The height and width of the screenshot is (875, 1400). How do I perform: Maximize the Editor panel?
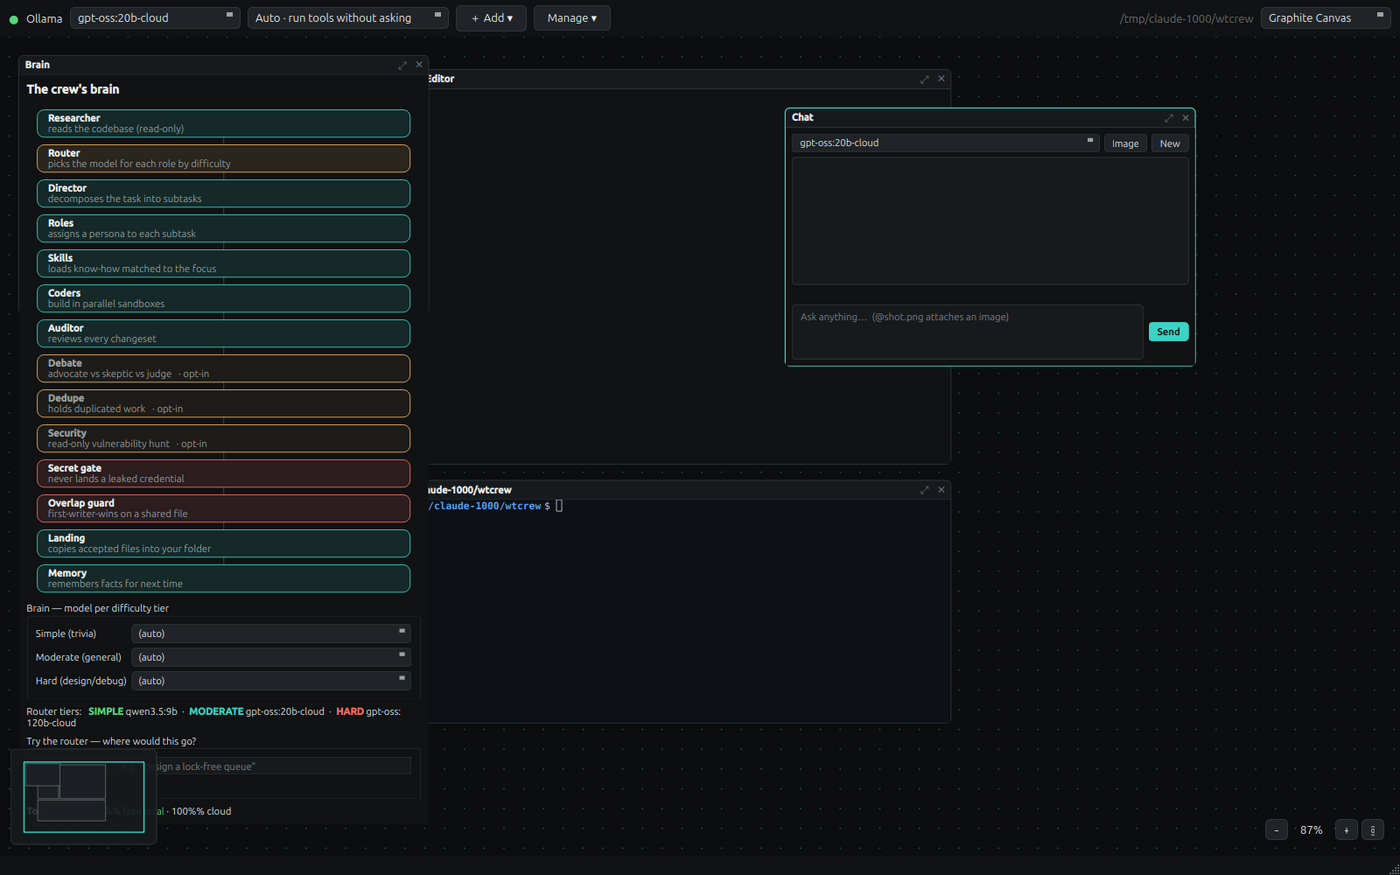pos(925,79)
